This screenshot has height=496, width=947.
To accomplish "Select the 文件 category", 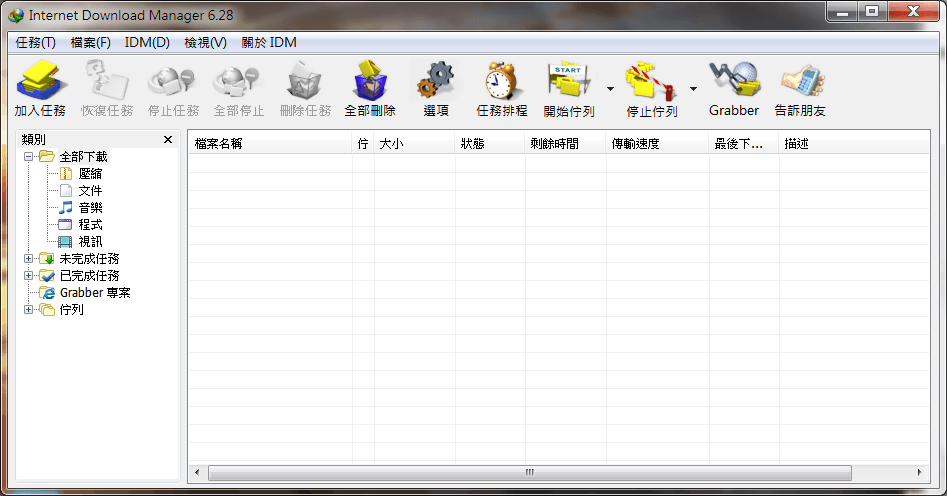I will 90,191.
